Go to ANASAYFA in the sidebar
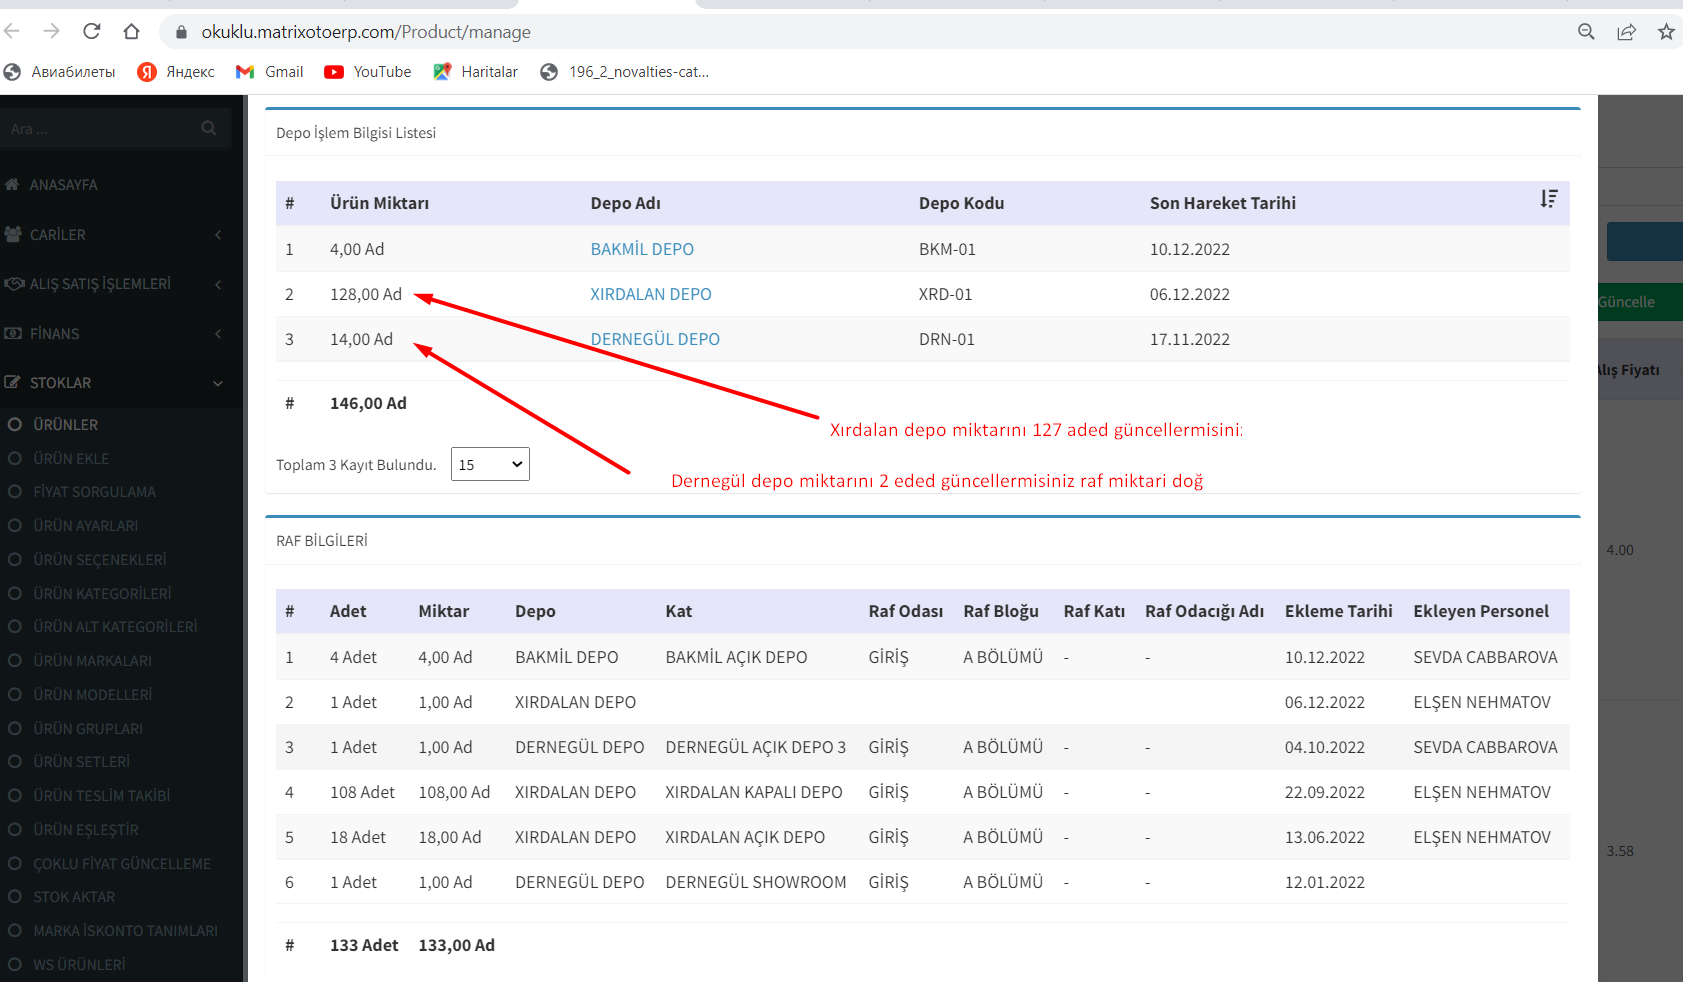This screenshot has height=982, width=1683. 63,185
